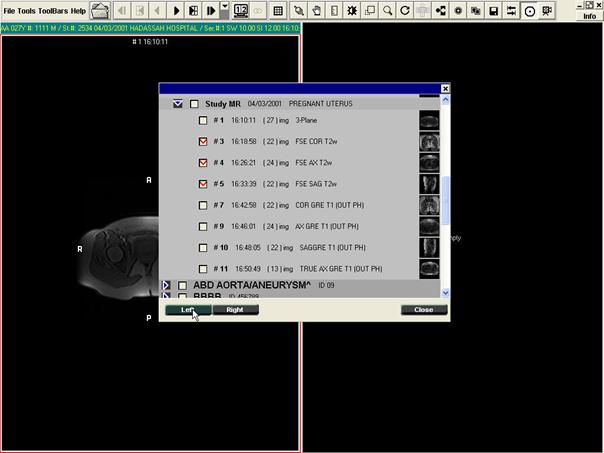Click the '#1 16:10:11' image label
604x453 pixels.
(150, 42)
